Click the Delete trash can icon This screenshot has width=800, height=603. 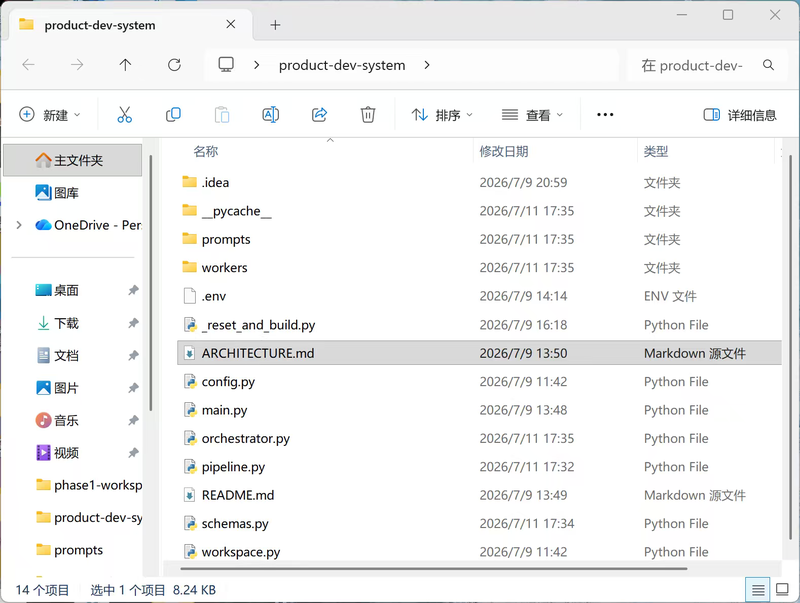(368, 115)
